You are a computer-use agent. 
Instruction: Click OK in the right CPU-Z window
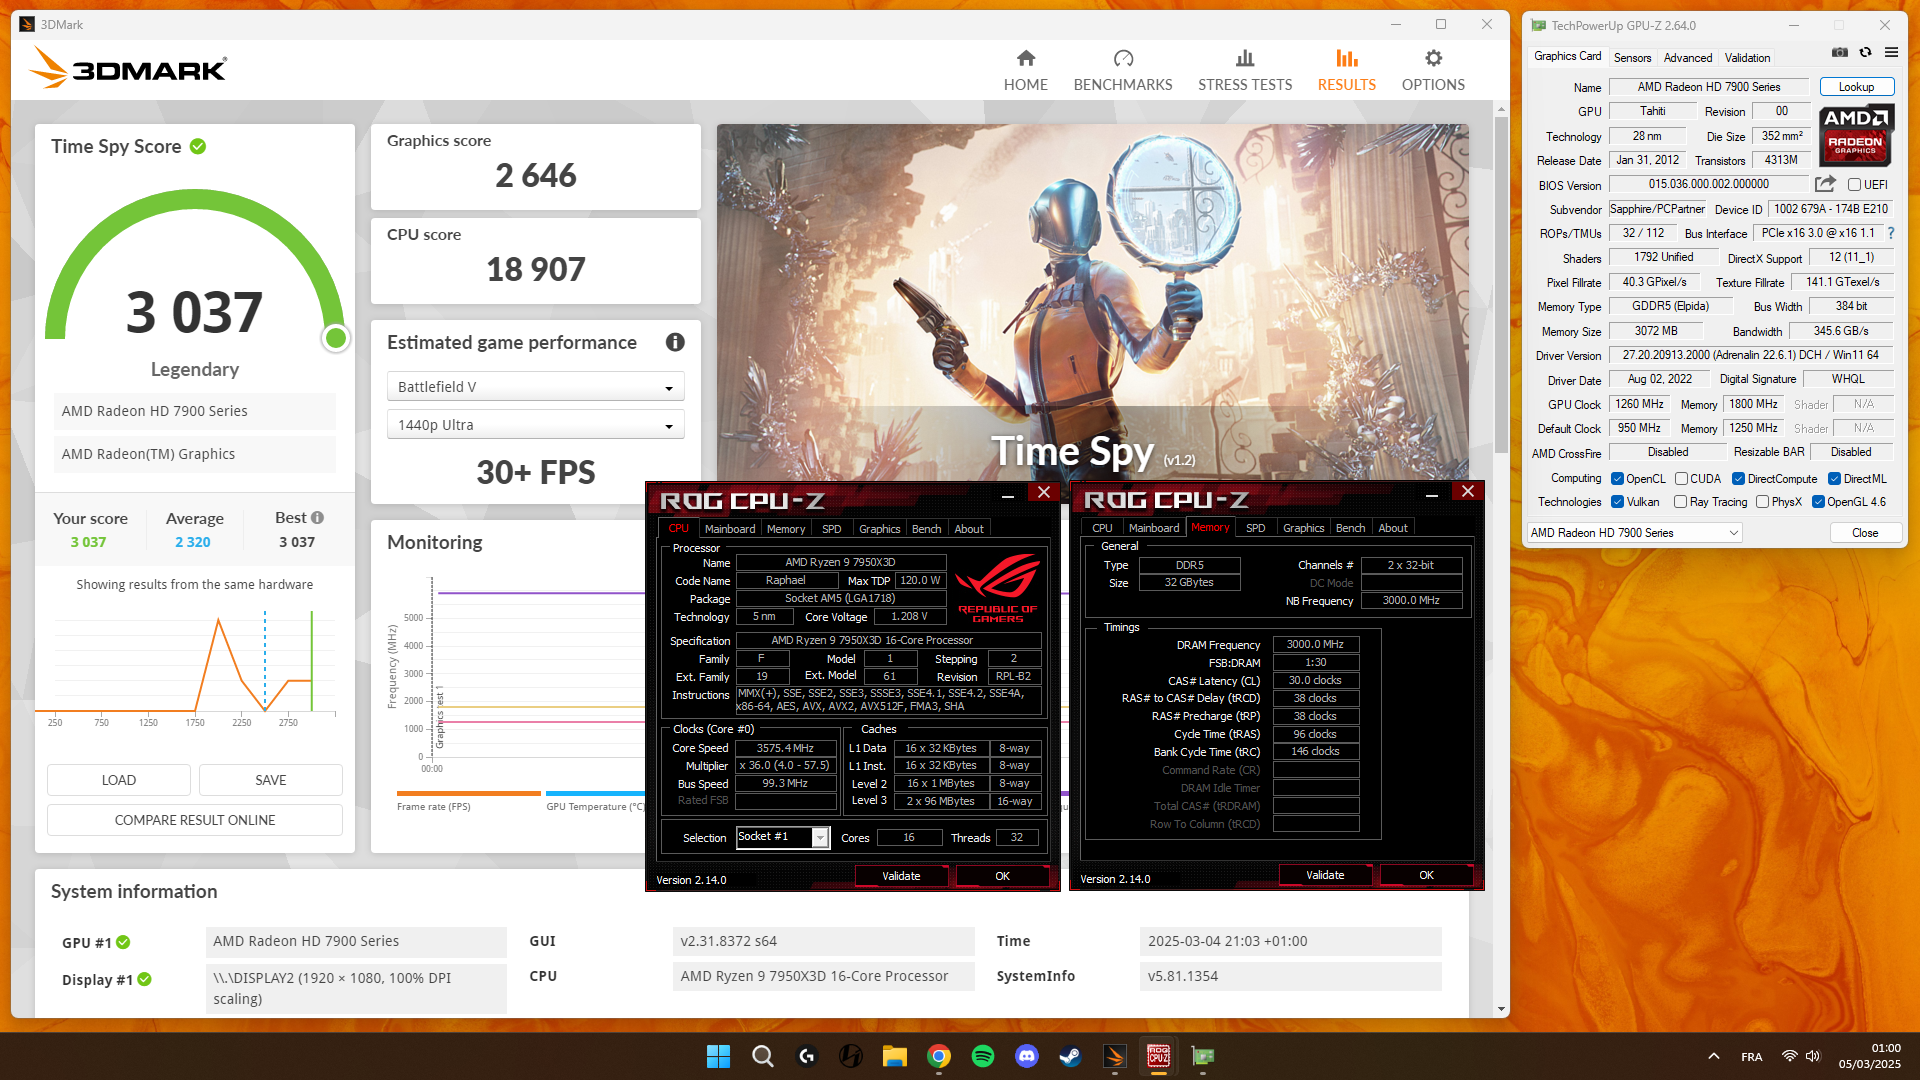pos(1426,875)
